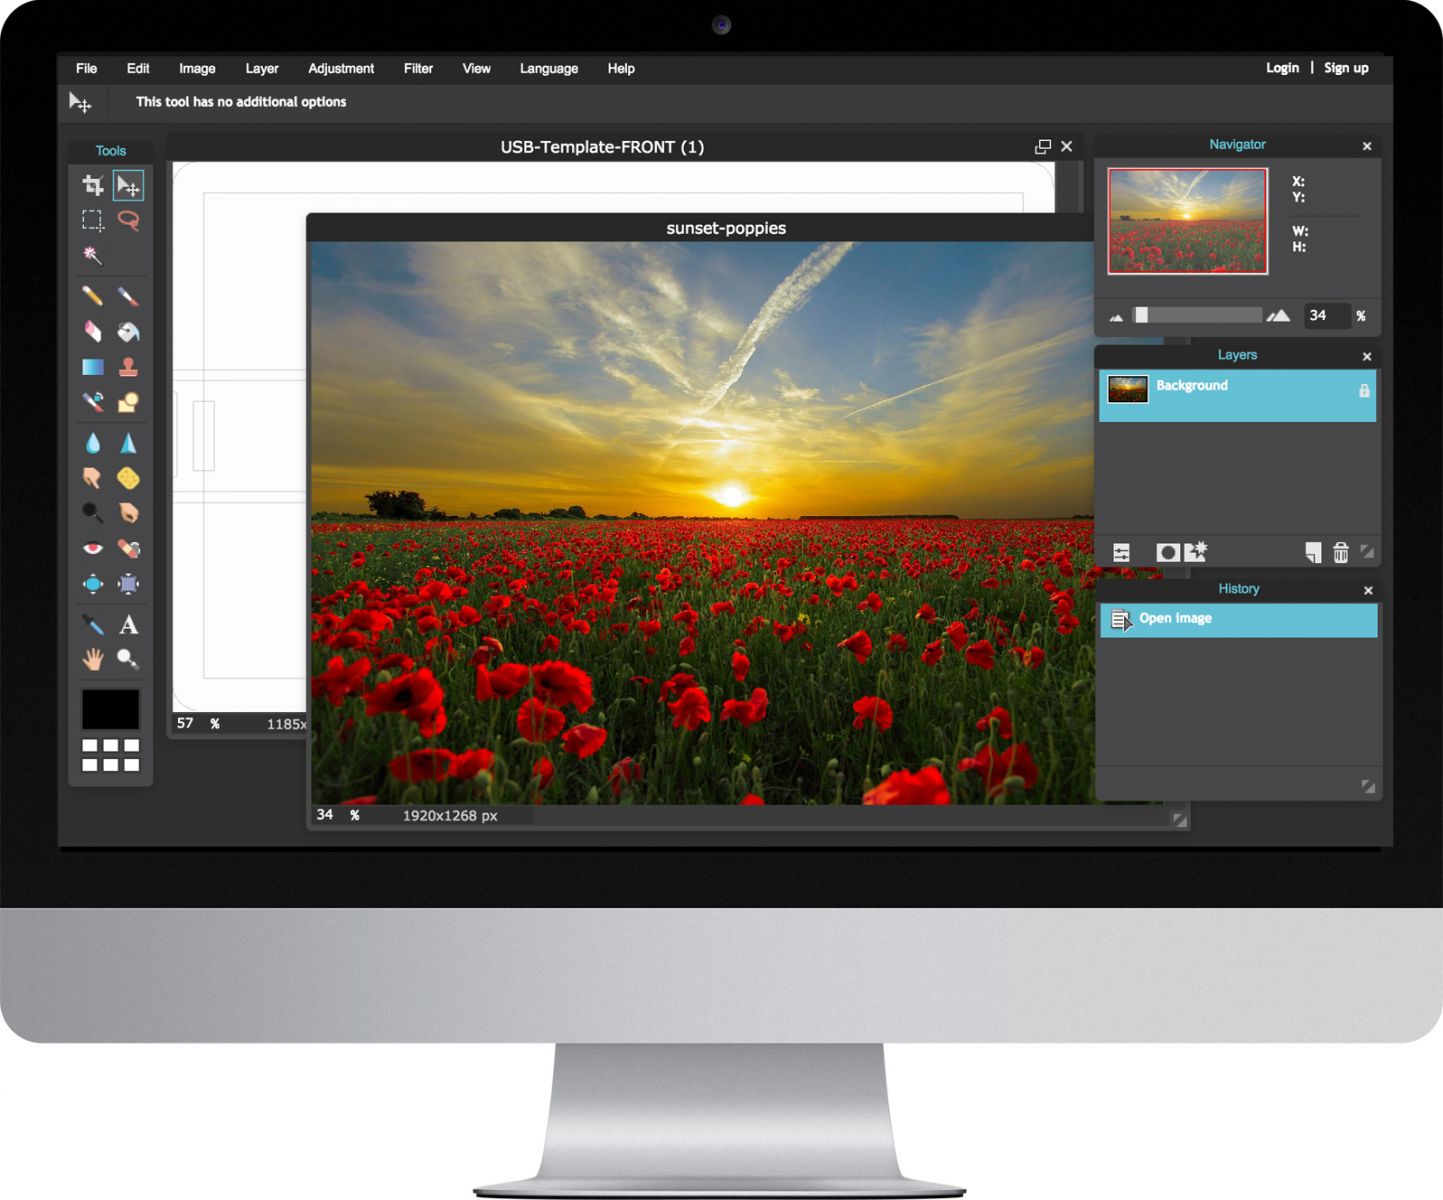The image size is (1443, 1200).
Task: Focus the USB-Template-FRONT (1) window title
Action: [x=602, y=147]
